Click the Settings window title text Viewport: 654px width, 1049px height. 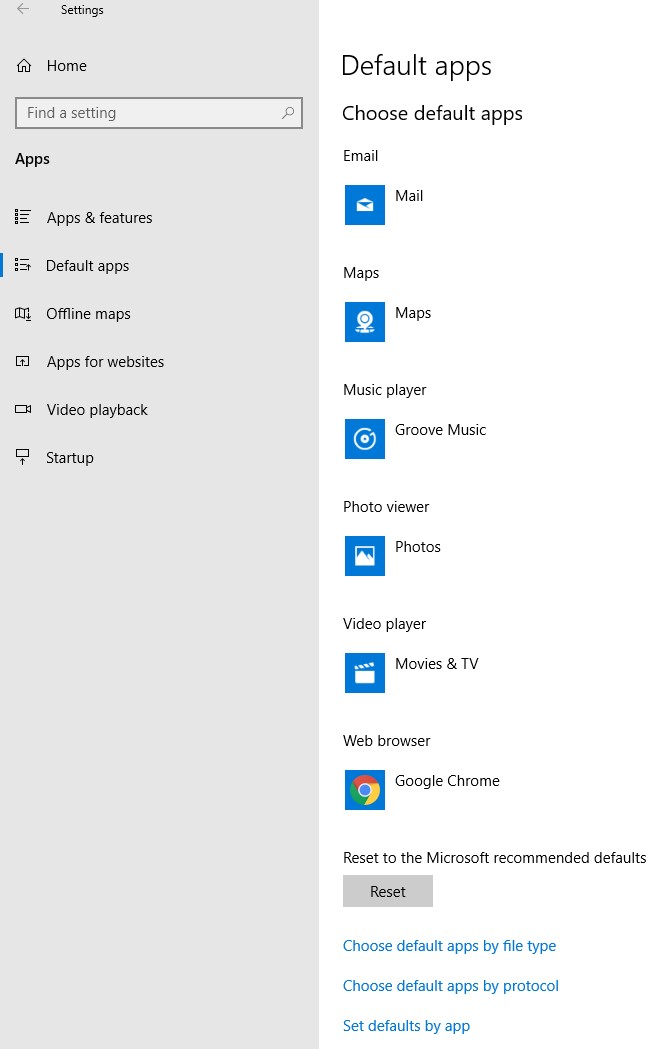(82, 10)
